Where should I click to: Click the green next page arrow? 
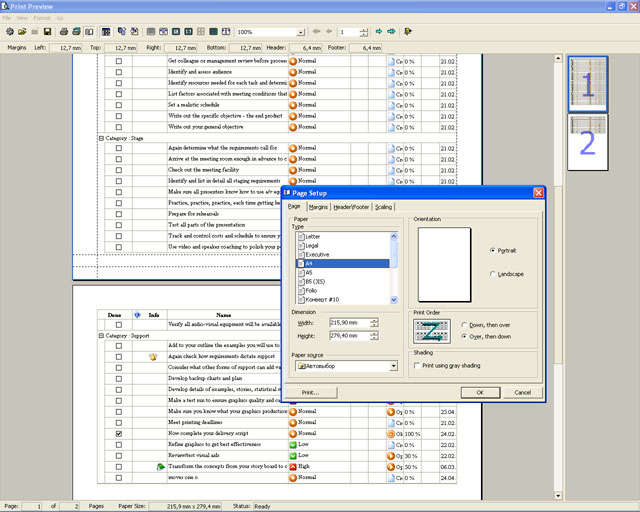[380, 32]
